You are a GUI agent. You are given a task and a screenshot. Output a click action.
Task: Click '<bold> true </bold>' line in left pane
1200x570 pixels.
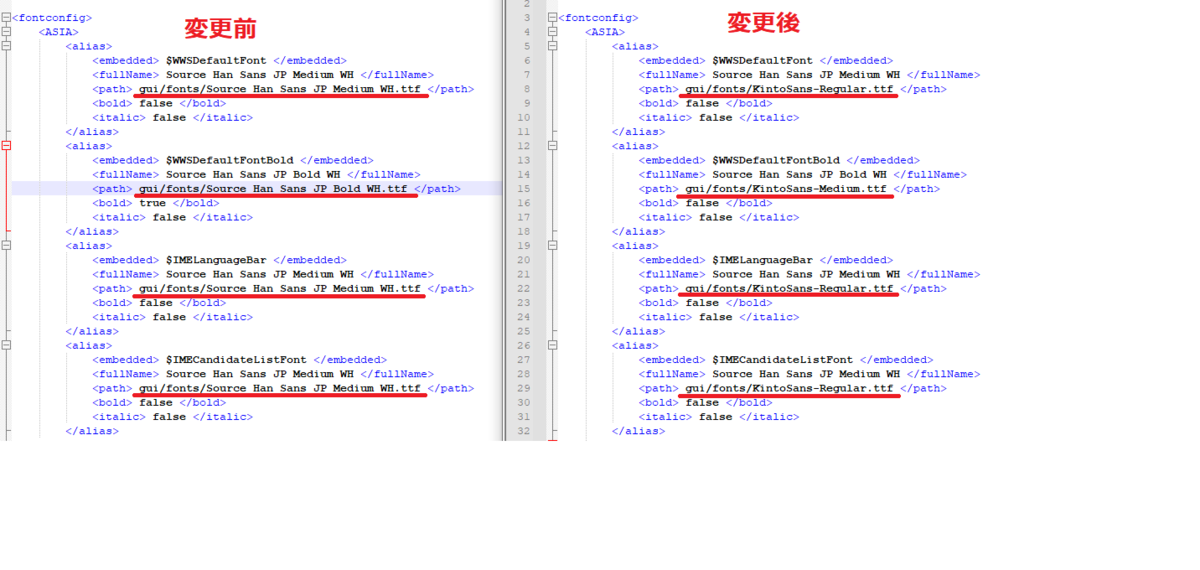tap(156, 203)
